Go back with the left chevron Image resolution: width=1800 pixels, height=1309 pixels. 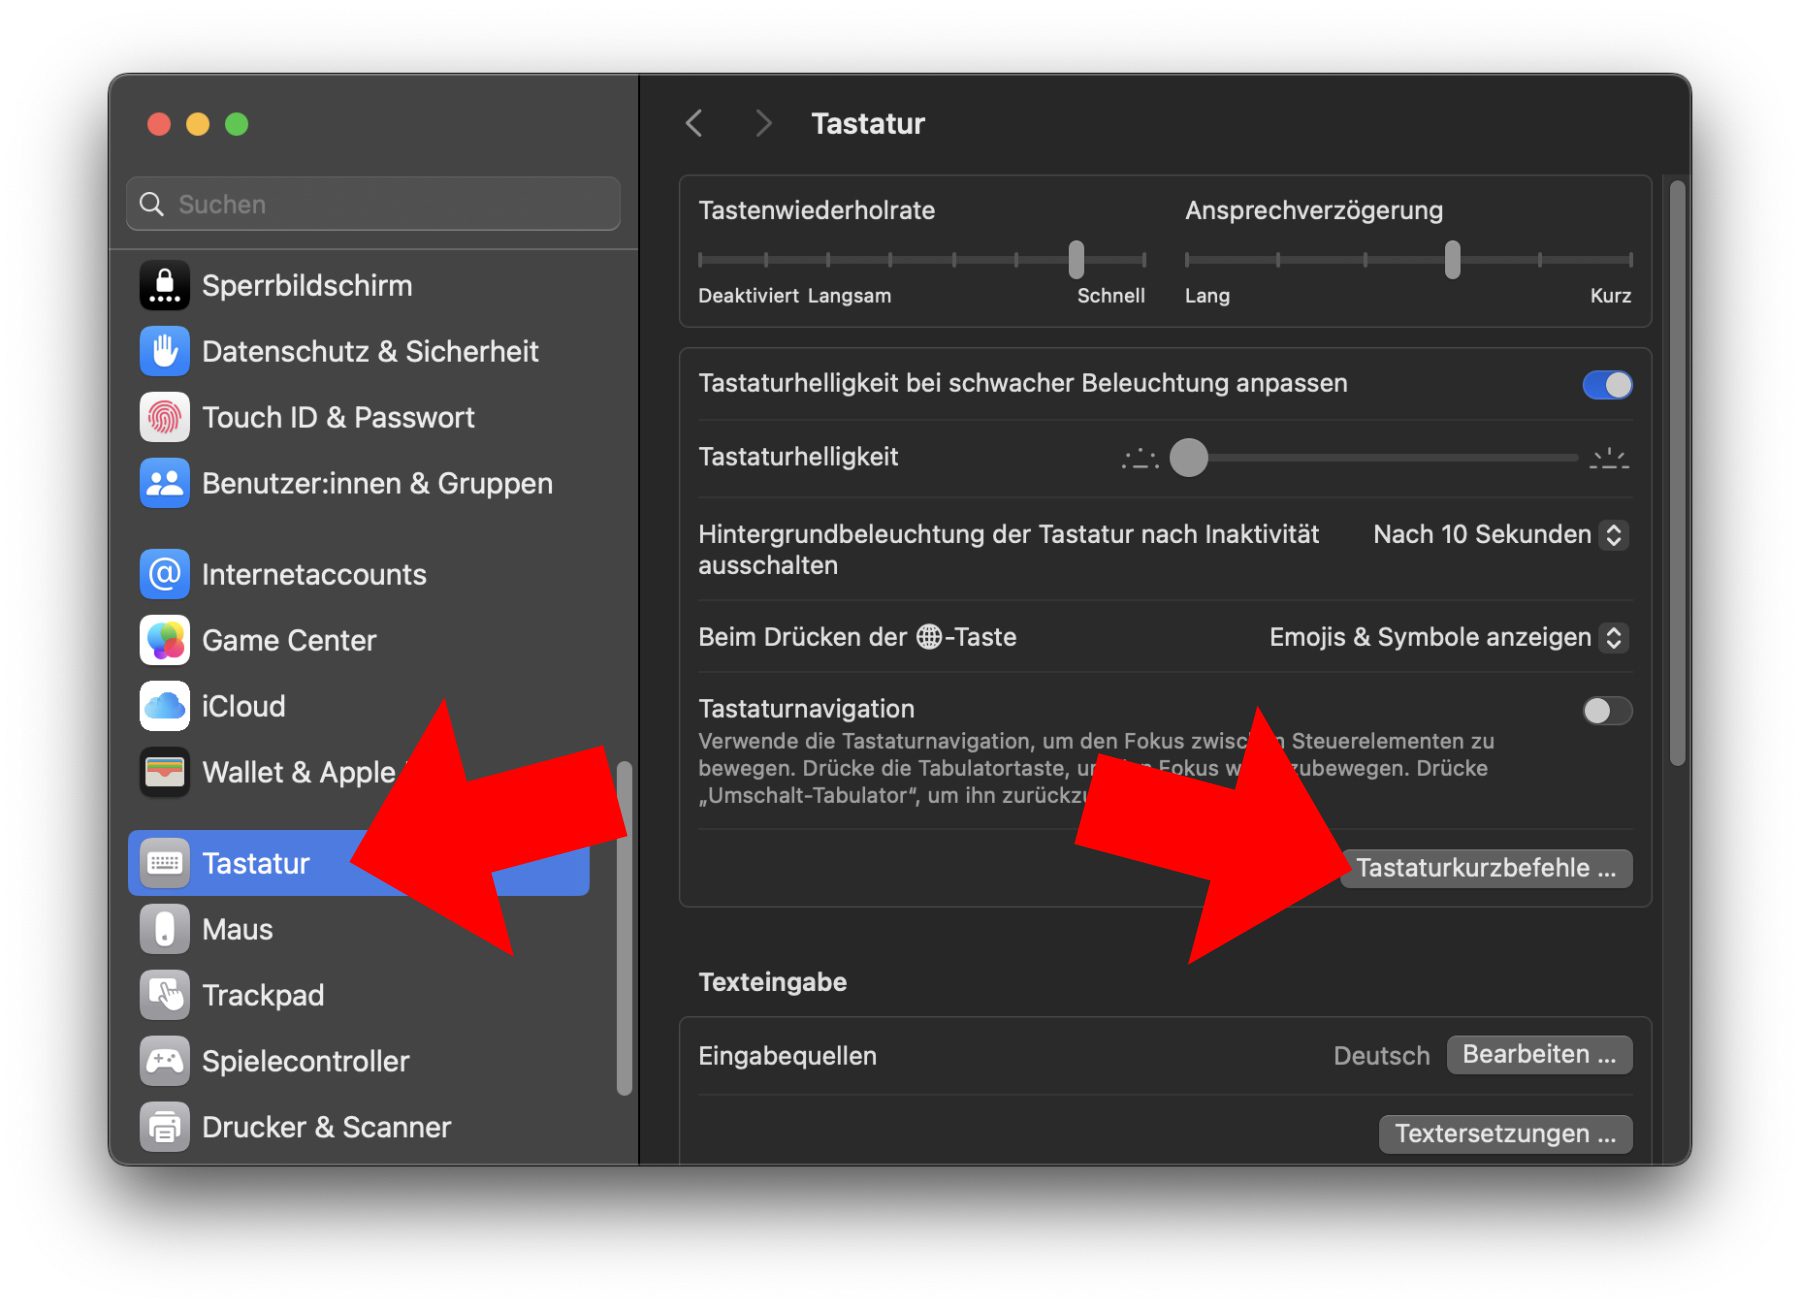tap(695, 124)
